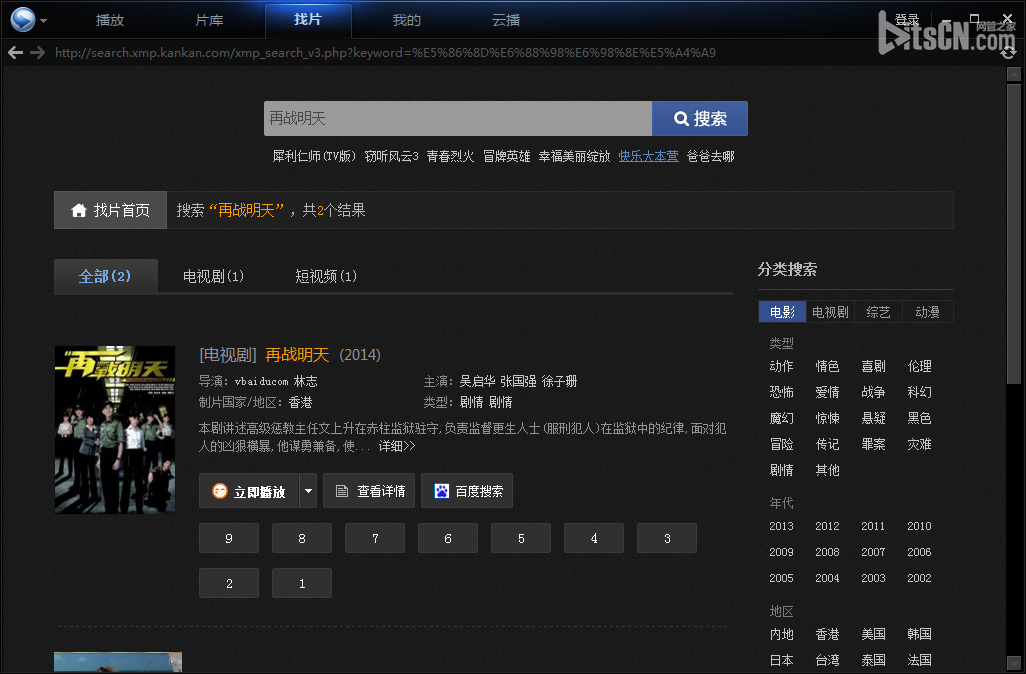Viewport: 1026px width, 674px height.
Task: Open 冒牌英雄 suggested search
Action: (x=506, y=156)
